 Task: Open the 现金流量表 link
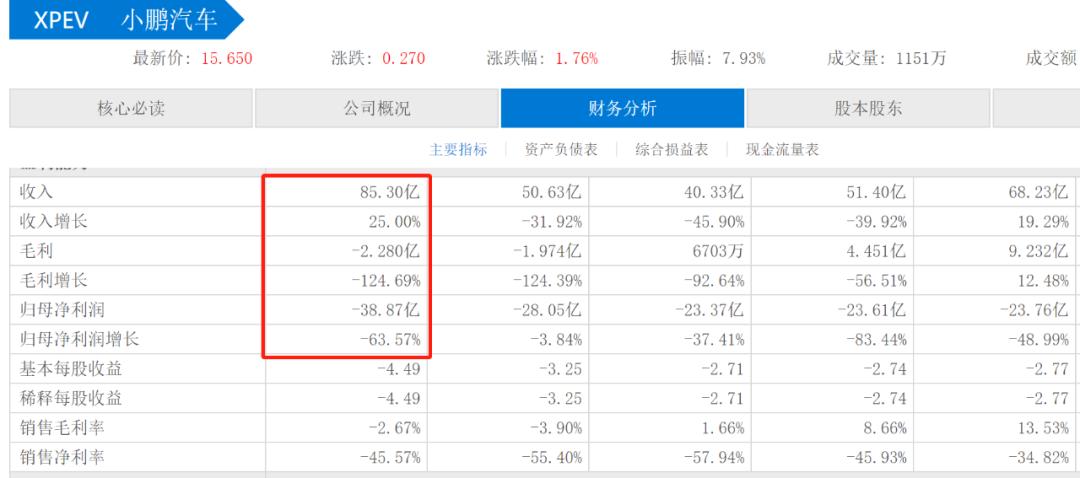[x=783, y=150]
